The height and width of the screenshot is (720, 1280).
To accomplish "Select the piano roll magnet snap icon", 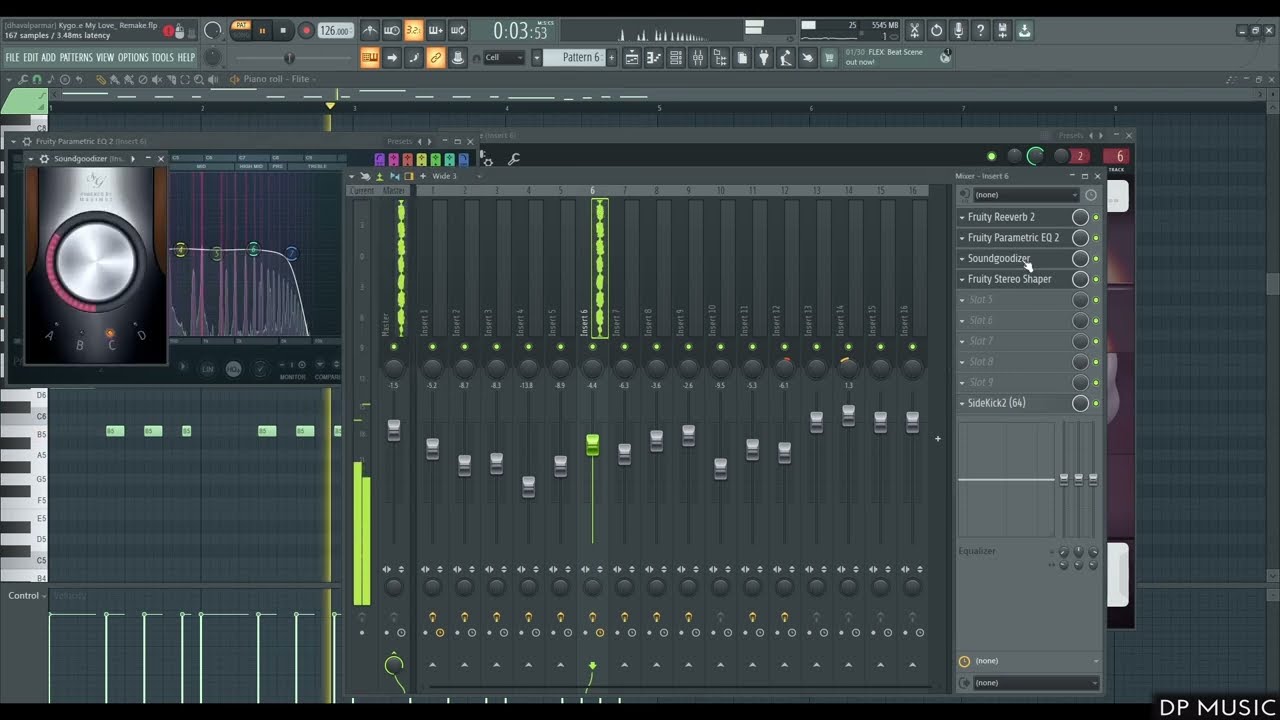I will (x=37, y=79).
